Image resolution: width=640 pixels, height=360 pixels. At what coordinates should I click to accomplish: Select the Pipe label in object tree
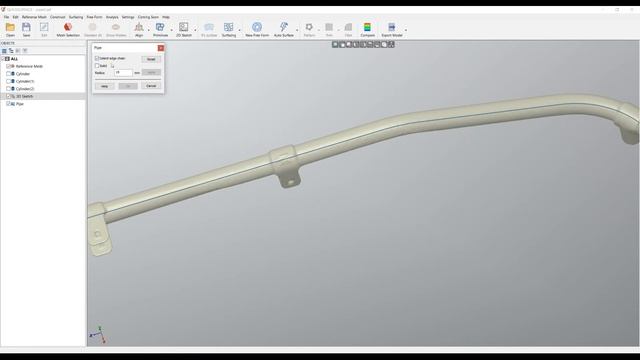tap(20, 104)
